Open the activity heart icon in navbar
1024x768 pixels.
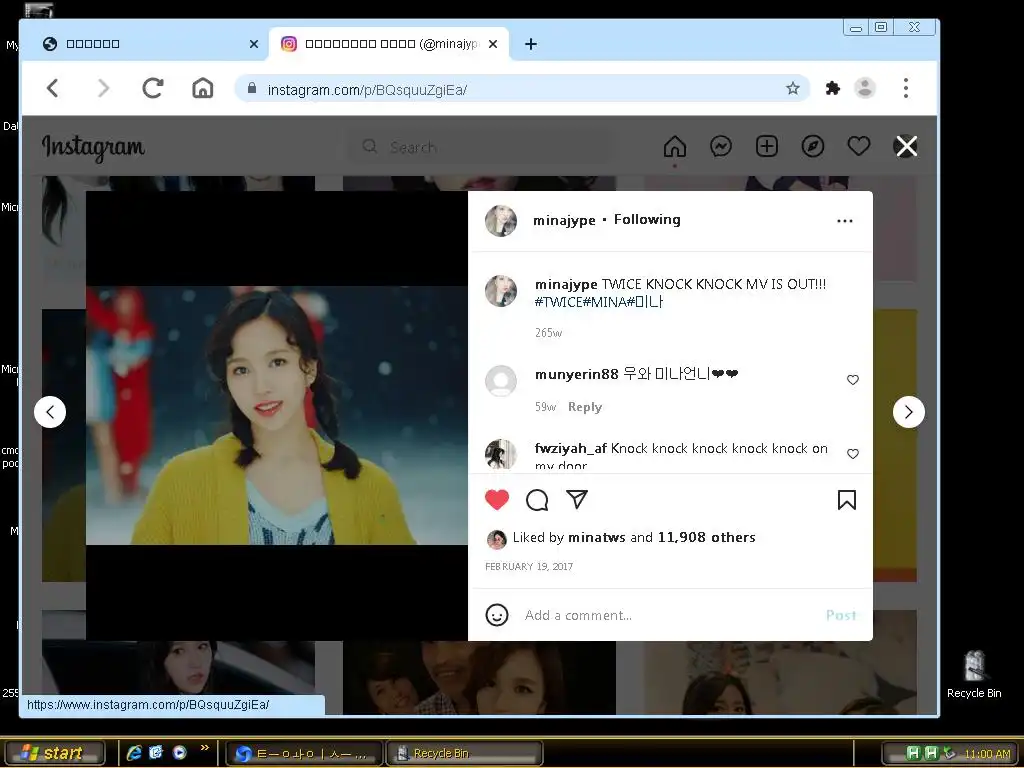click(859, 146)
